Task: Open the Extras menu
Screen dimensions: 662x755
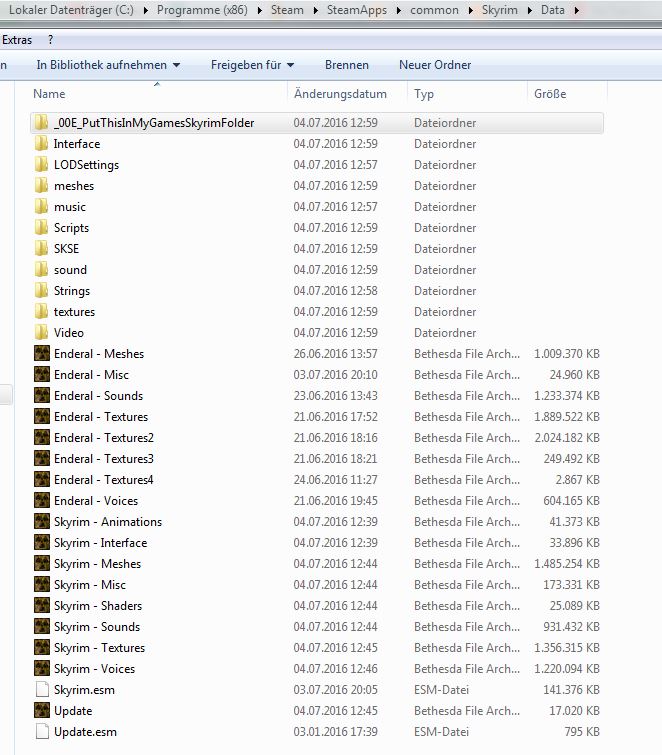Action: [17, 40]
